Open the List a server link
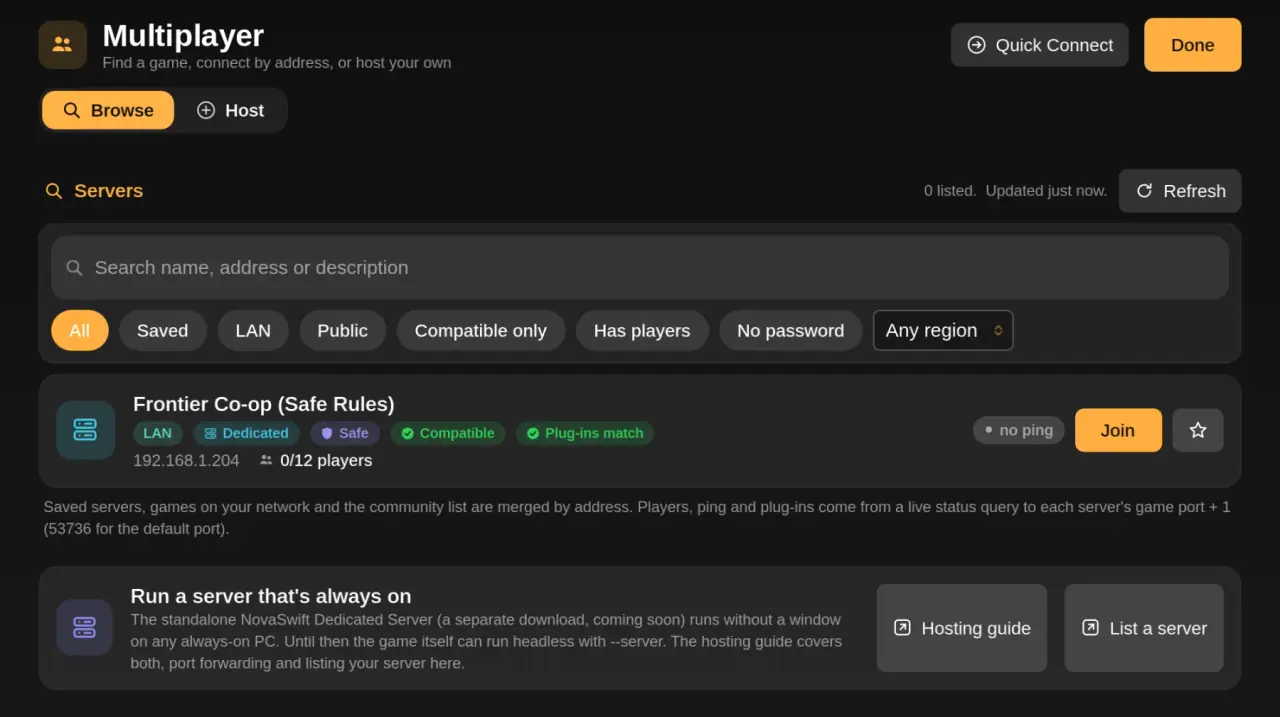 pos(1144,628)
